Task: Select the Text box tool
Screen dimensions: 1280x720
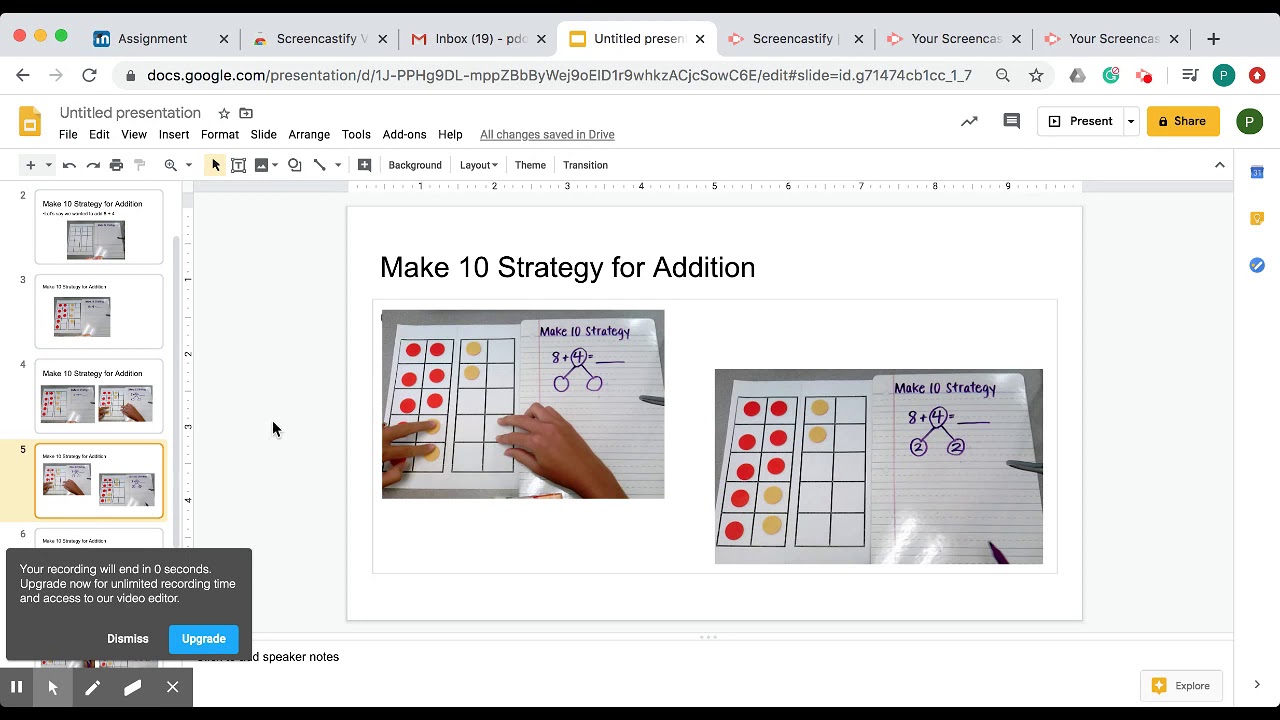Action: 238,165
